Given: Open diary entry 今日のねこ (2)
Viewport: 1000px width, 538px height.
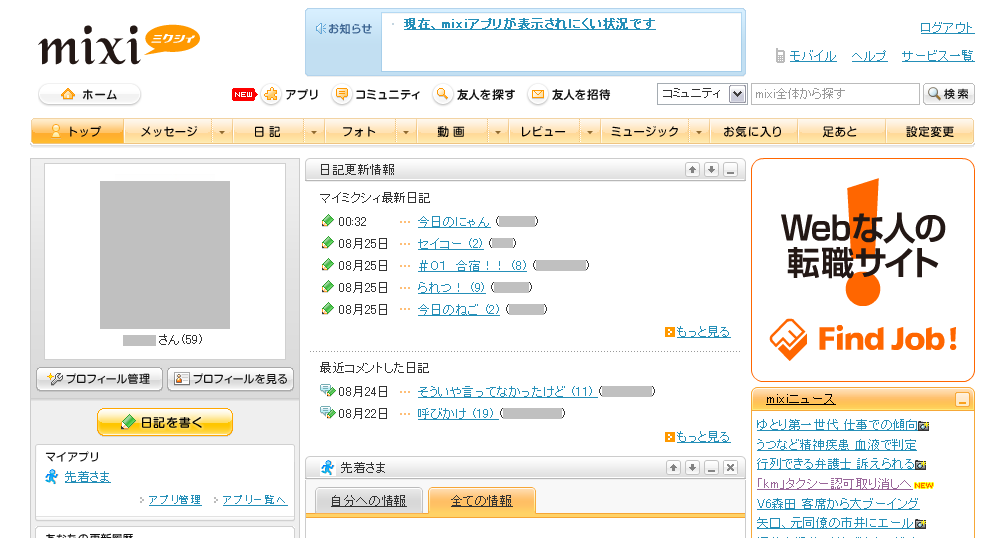Looking at the screenshot, I should coord(459,309).
